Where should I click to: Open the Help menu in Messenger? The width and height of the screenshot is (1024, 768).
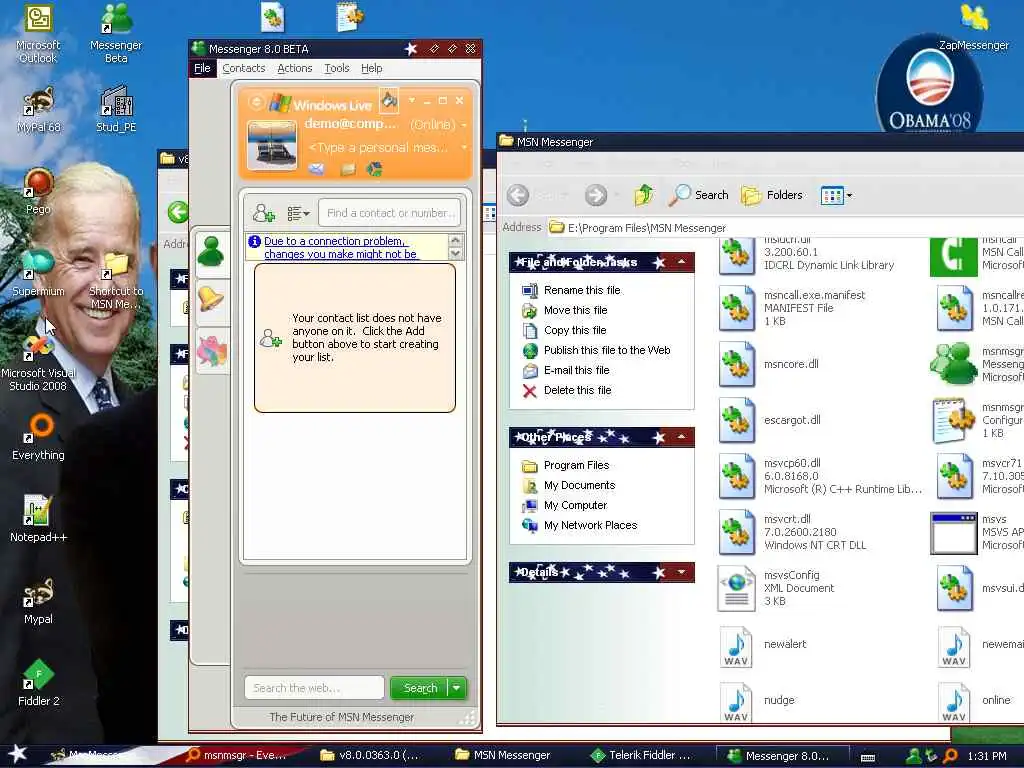click(x=372, y=68)
